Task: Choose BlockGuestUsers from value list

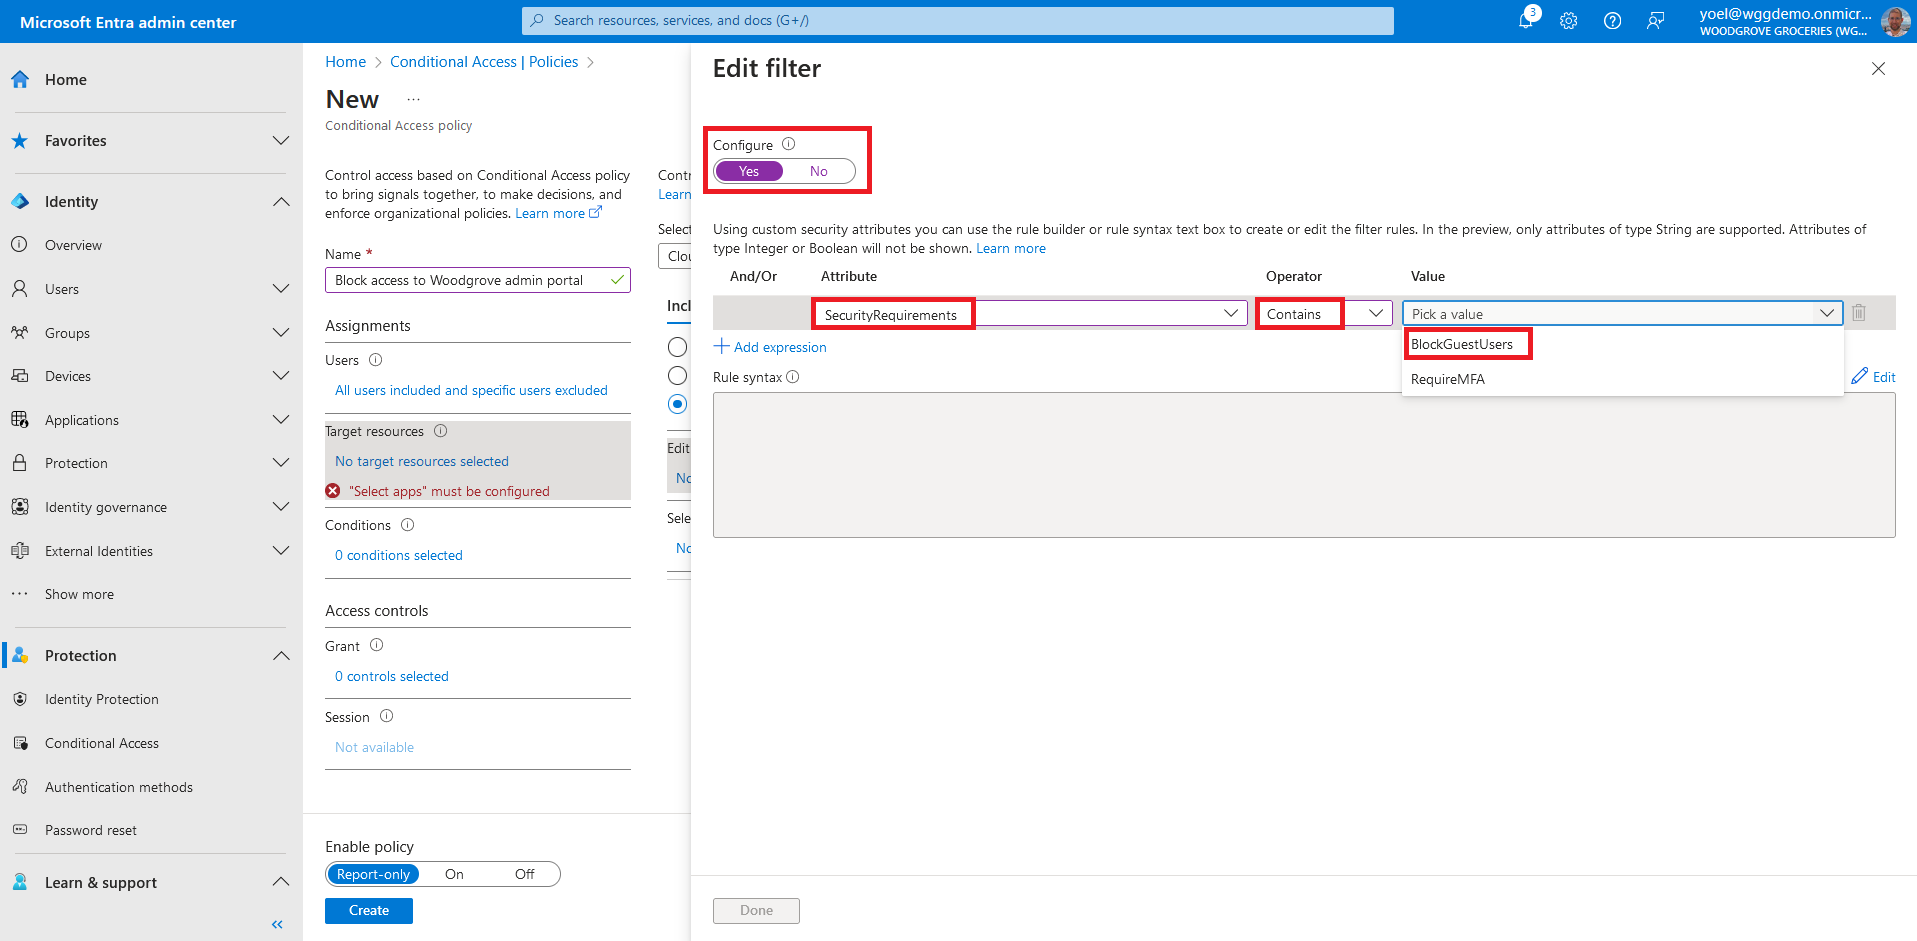Action: coord(1461,344)
